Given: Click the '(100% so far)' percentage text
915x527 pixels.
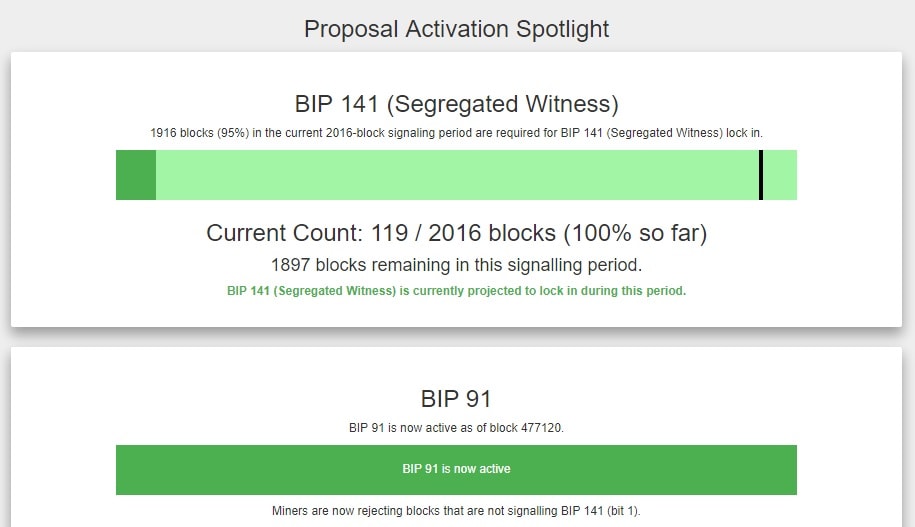Looking at the screenshot, I should pos(634,233).
